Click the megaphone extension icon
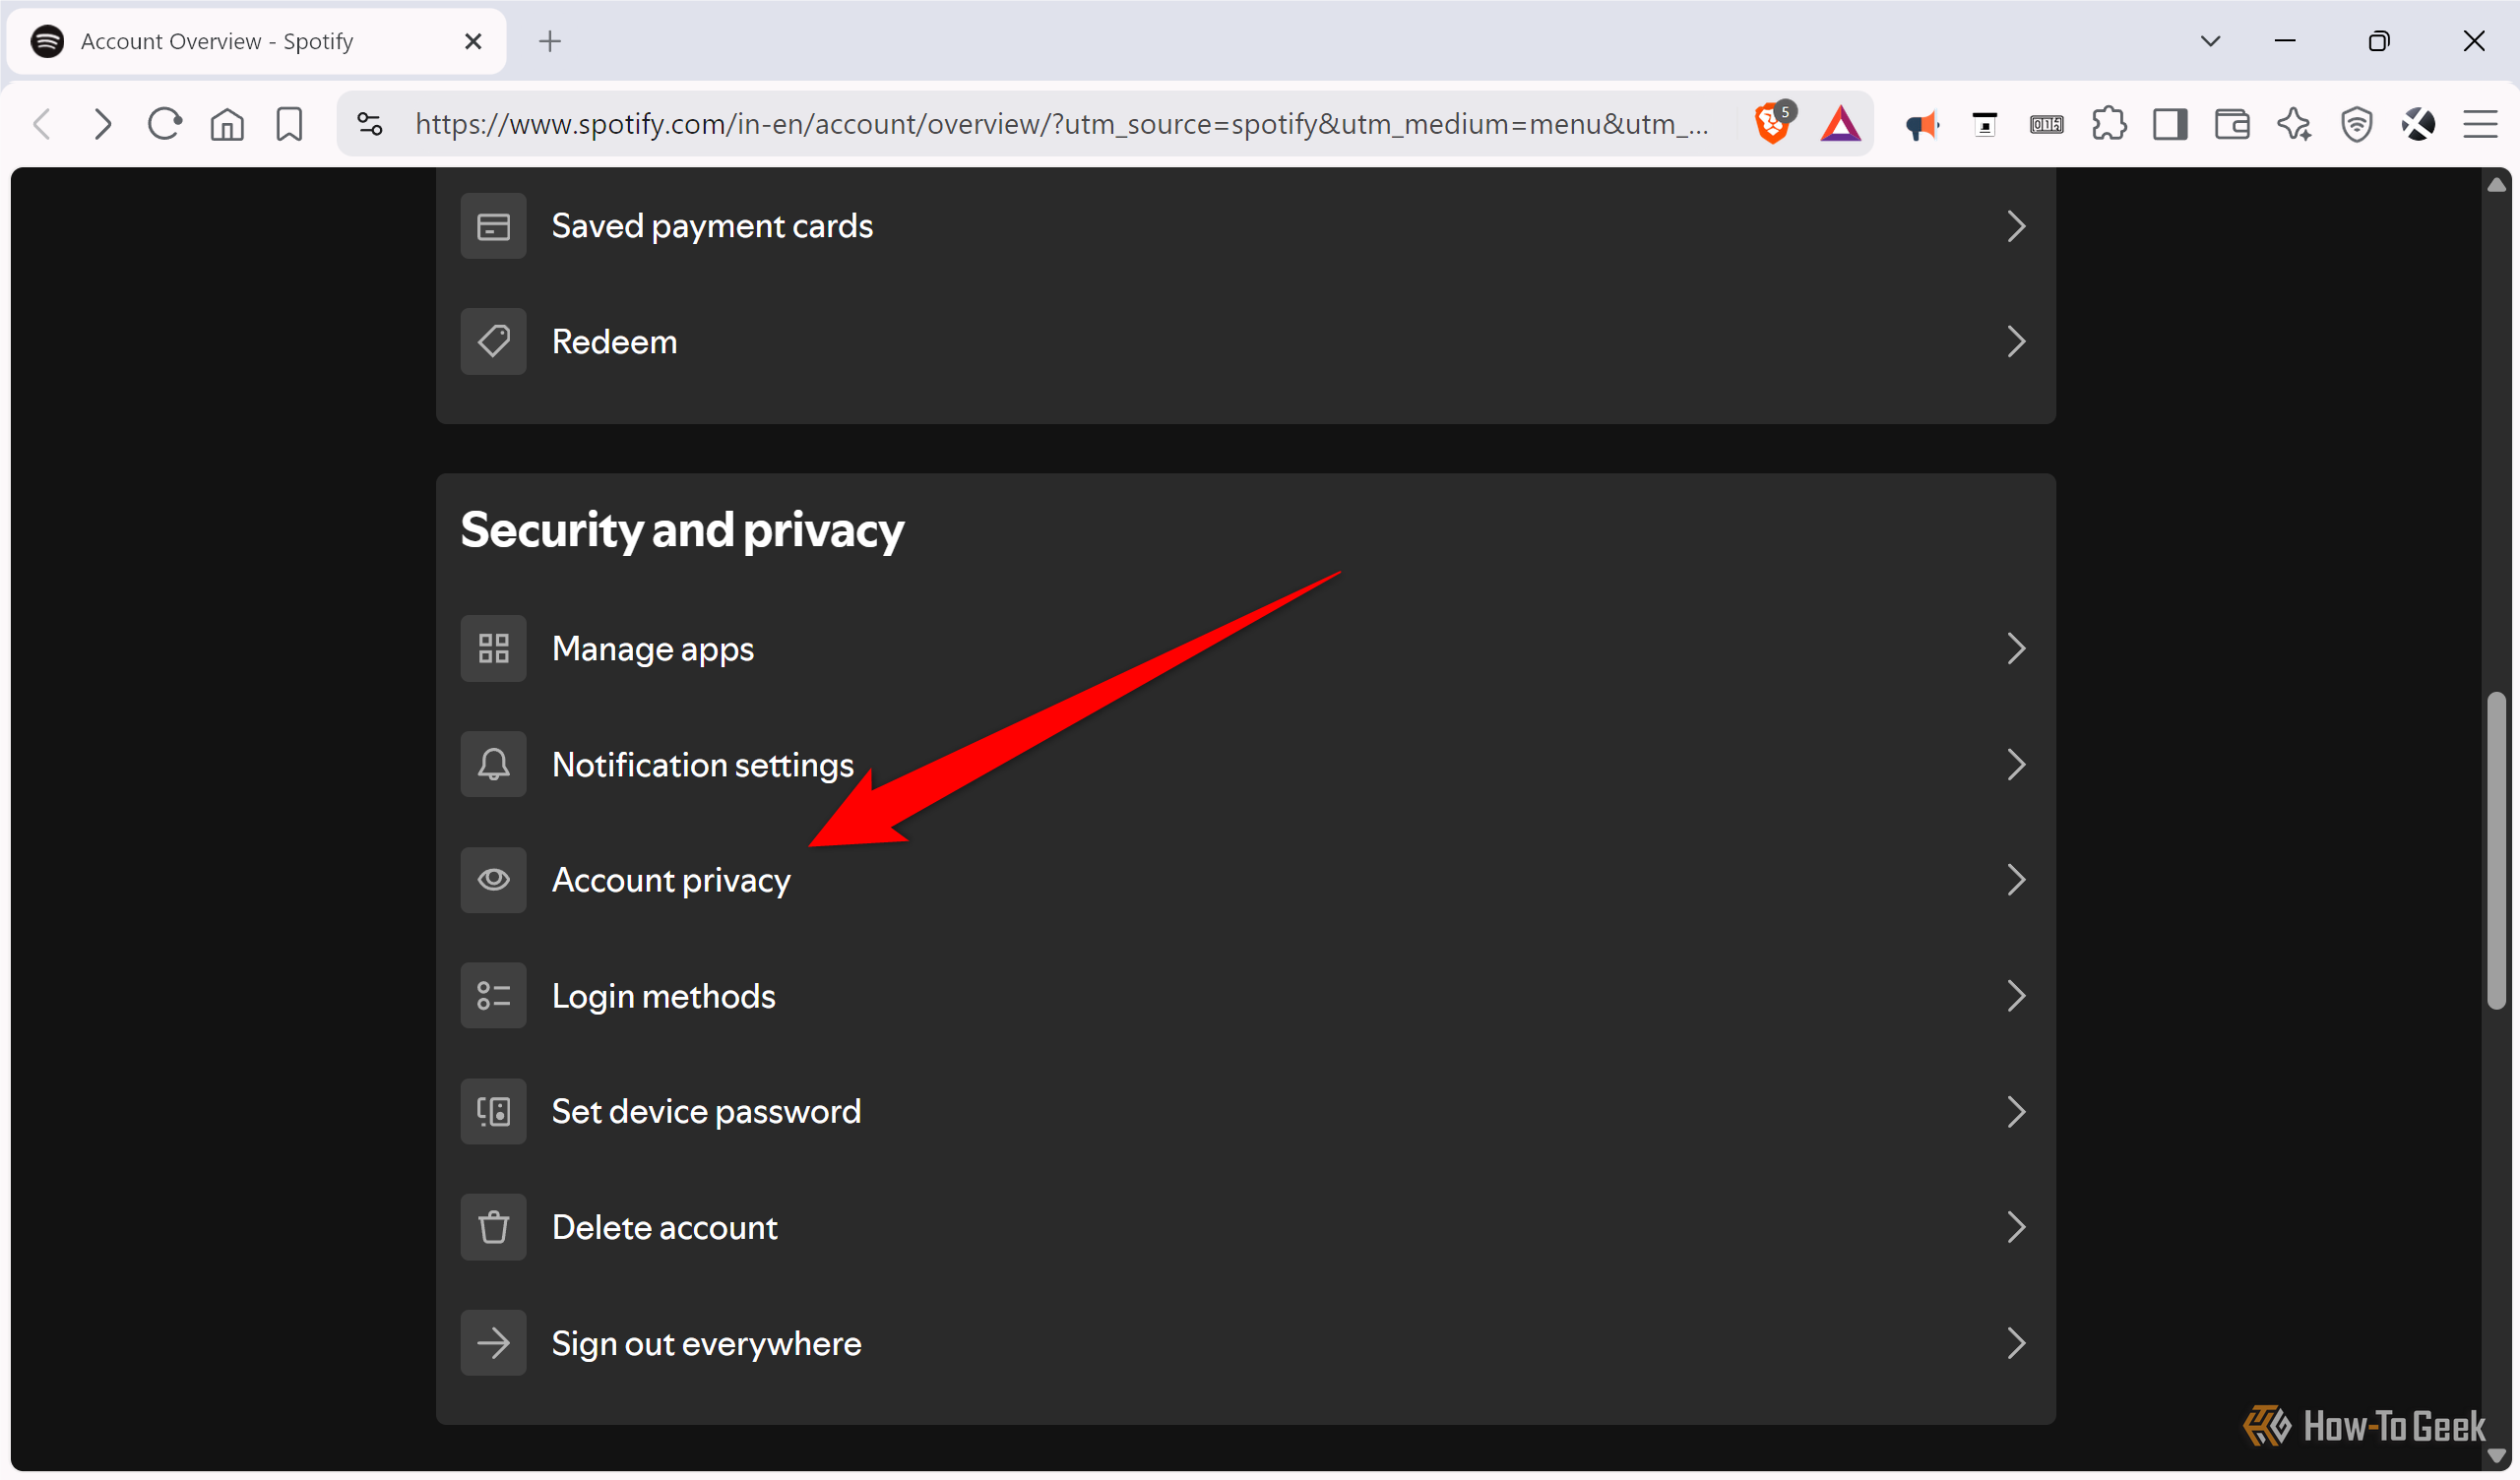Image resolution: width=2520 pixels, height=1480 pixels. tap(1921, 125)
